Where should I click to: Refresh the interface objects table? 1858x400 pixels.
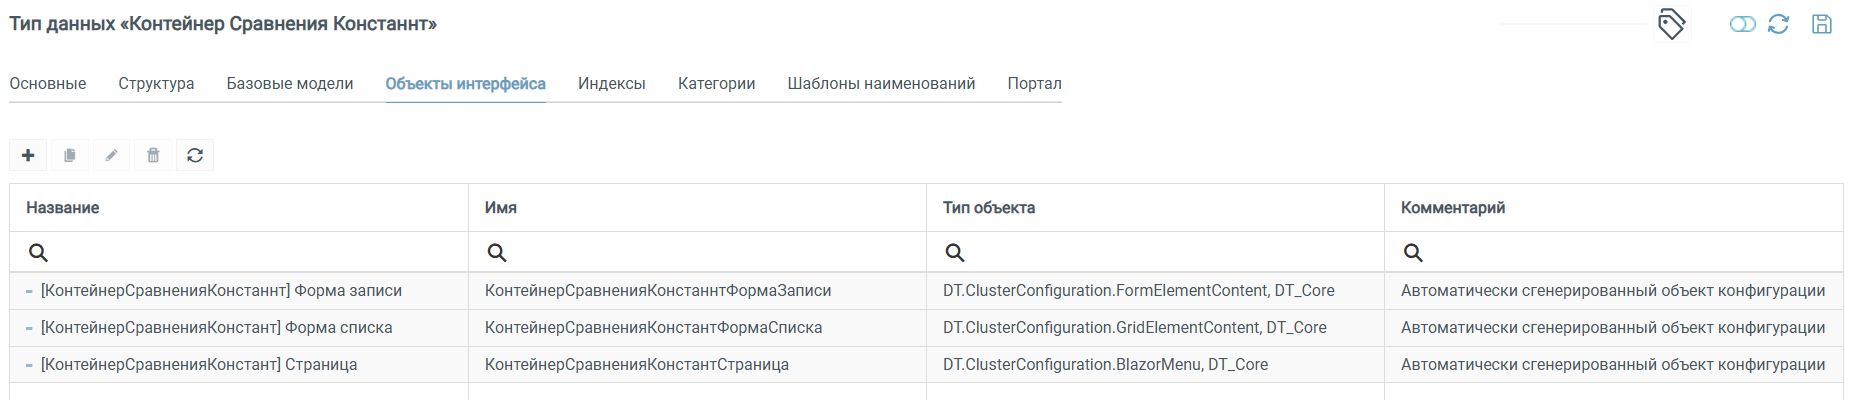tap(195, 155)
